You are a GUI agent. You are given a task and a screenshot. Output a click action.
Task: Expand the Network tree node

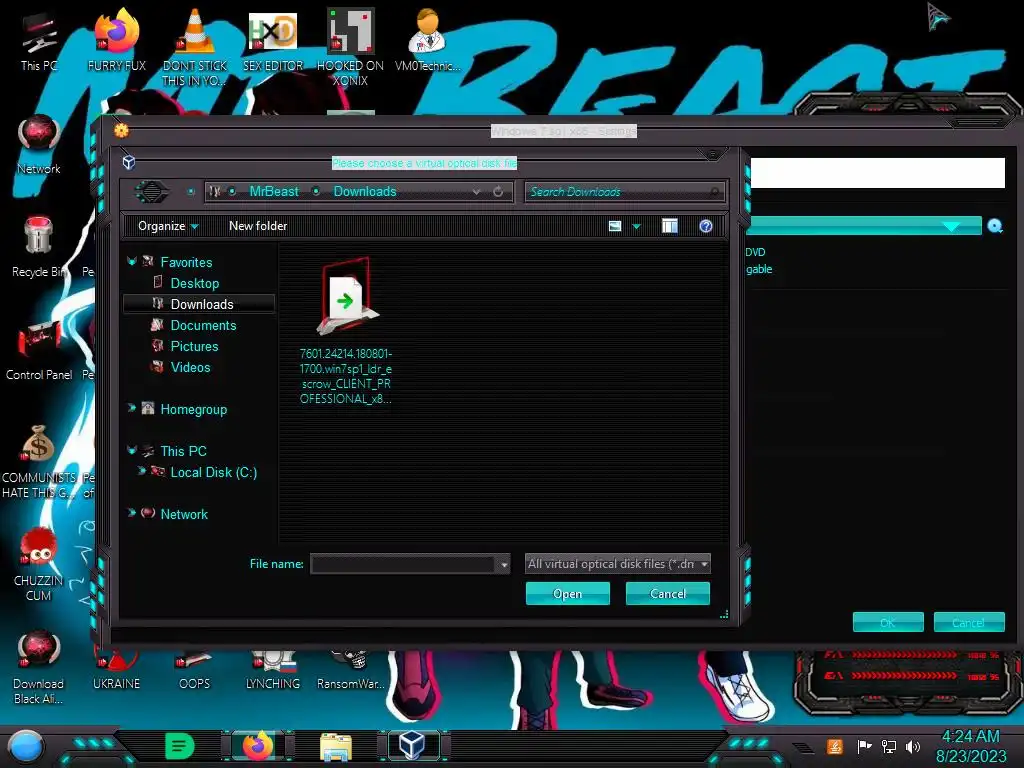click(x=131, y=513)
